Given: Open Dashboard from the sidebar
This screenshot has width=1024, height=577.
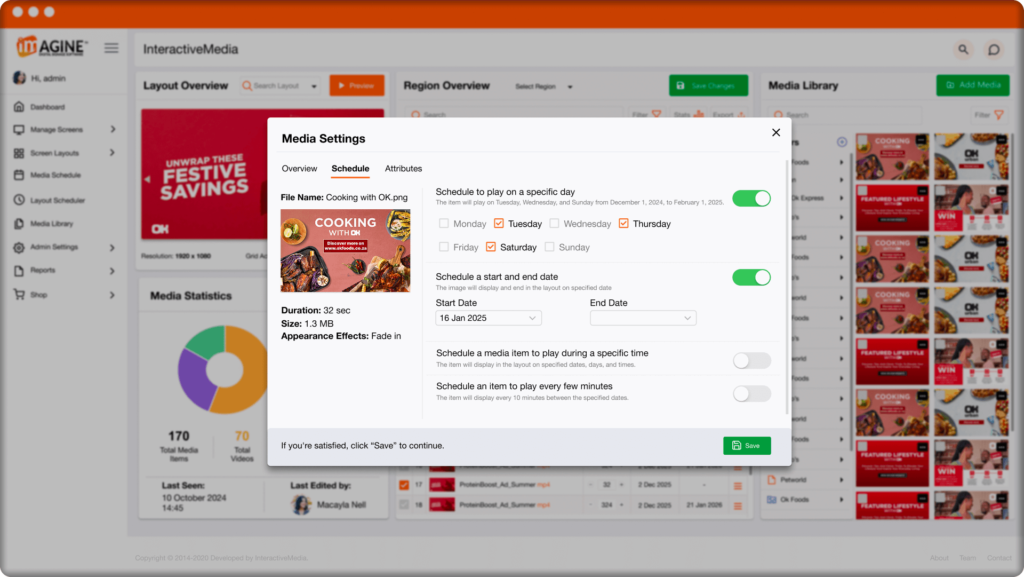Looking at the screenshot, I should (x=47, y=107).
